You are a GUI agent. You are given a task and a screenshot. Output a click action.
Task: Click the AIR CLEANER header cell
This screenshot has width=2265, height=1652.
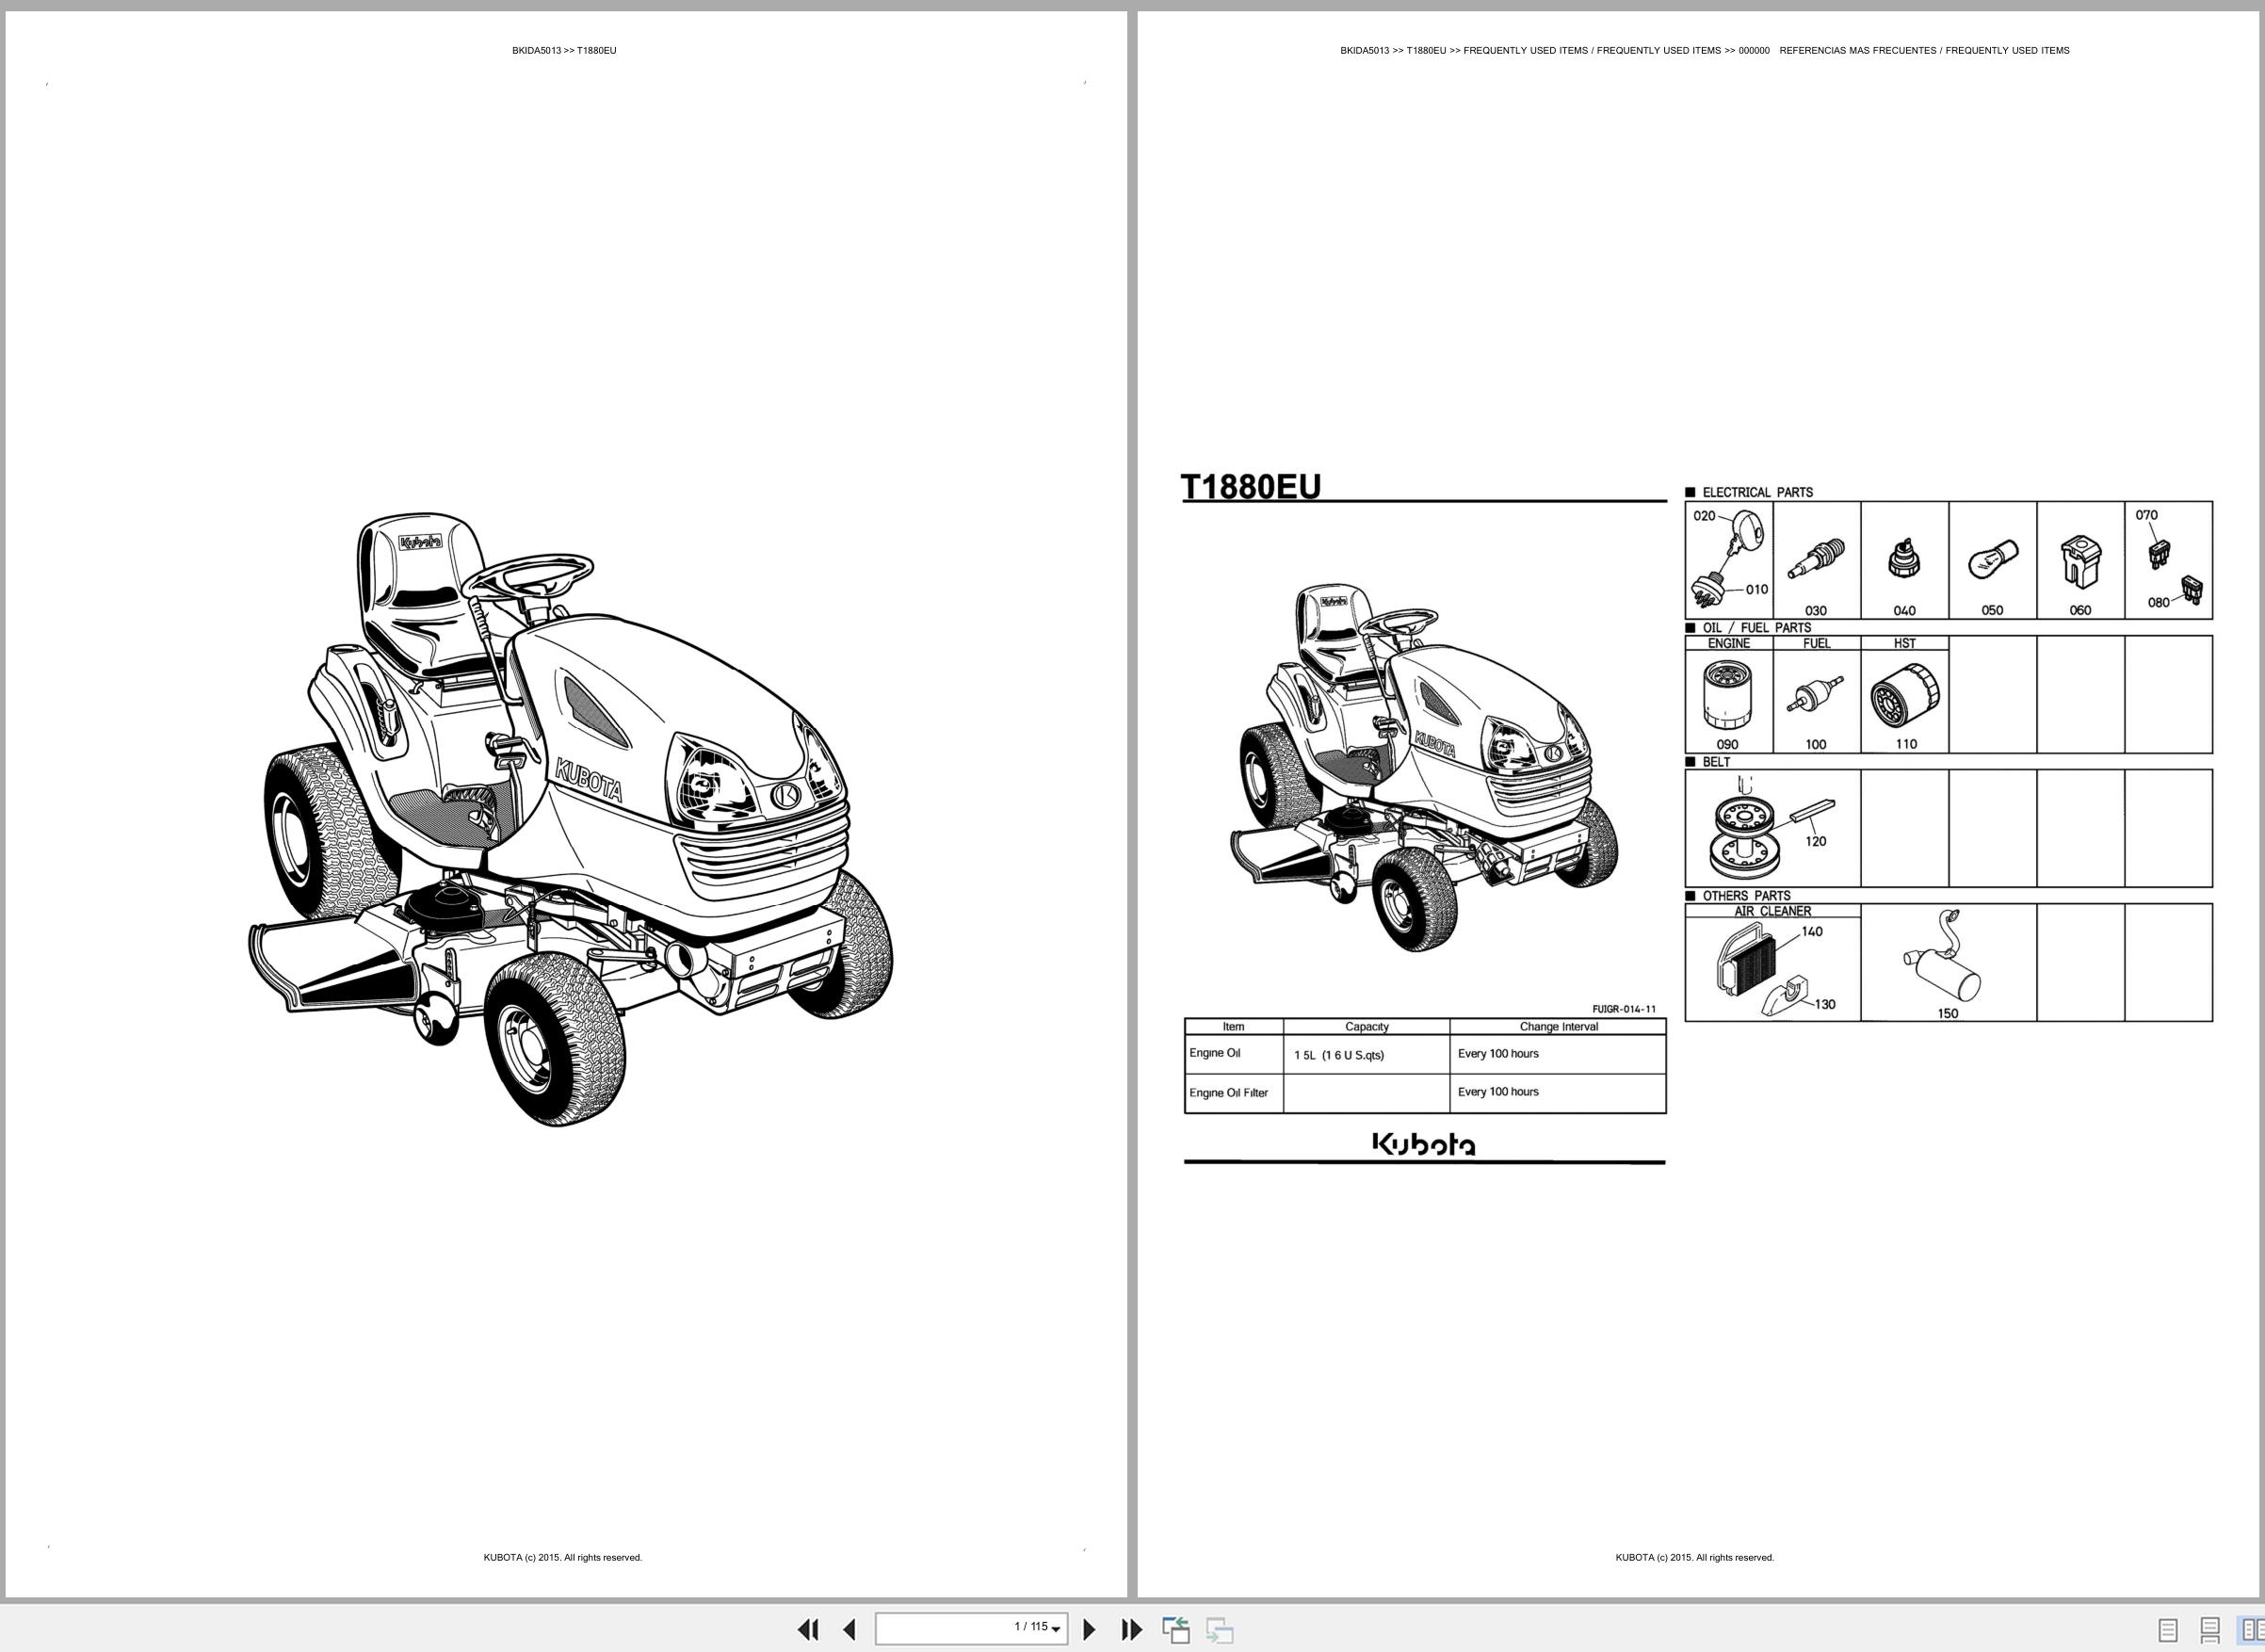[1773, 911]
